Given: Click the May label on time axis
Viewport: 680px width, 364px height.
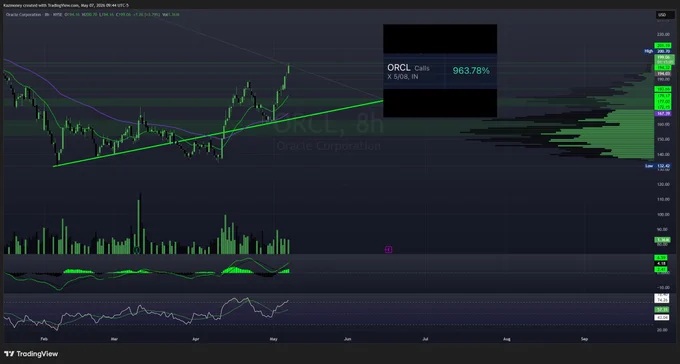Looking at the screenshot, I should click(273, 339).
